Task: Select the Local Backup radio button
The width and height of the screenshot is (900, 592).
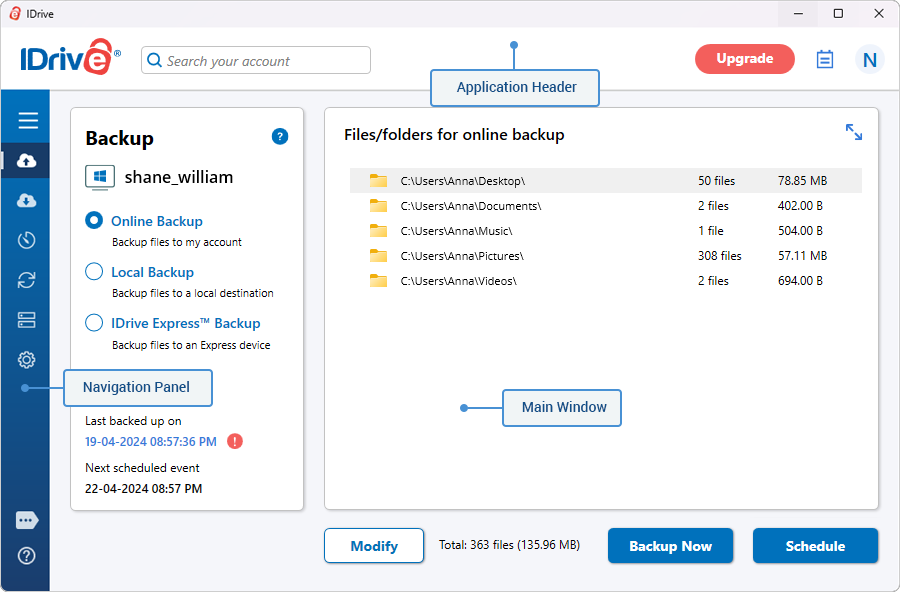Action: coord(94,272)
